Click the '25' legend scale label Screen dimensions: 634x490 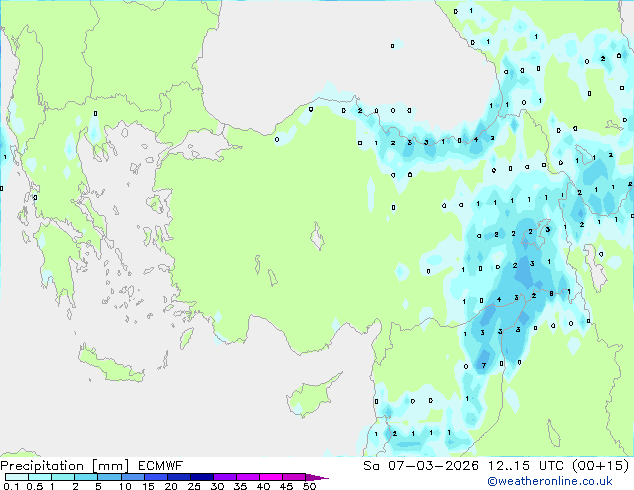point(194,486)
